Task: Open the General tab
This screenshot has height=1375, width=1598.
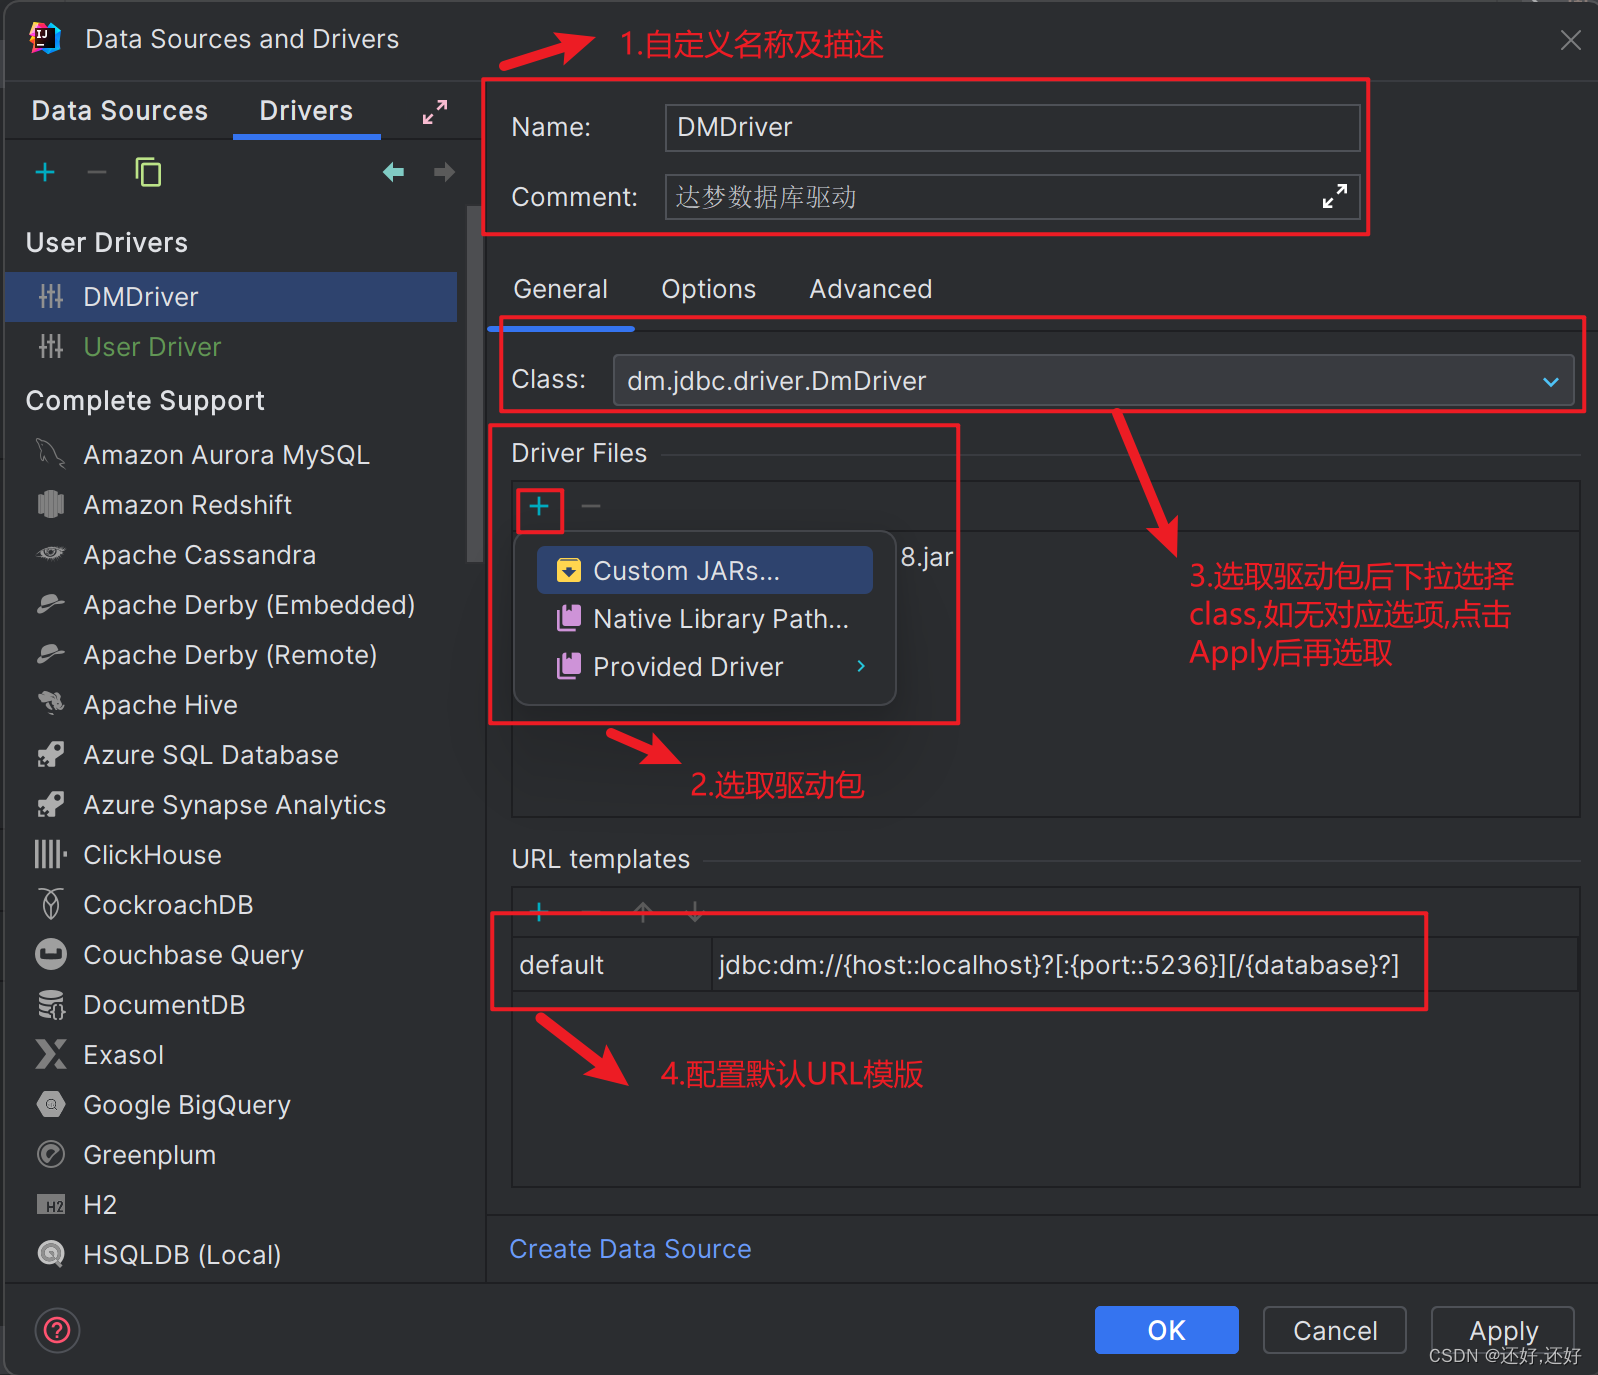Action: (560, 289)
